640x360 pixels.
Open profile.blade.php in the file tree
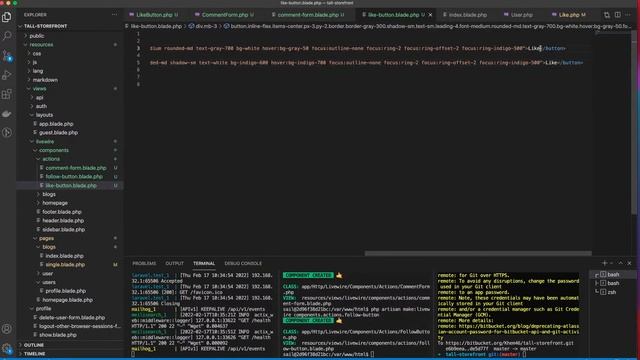(x=65, y=291)
